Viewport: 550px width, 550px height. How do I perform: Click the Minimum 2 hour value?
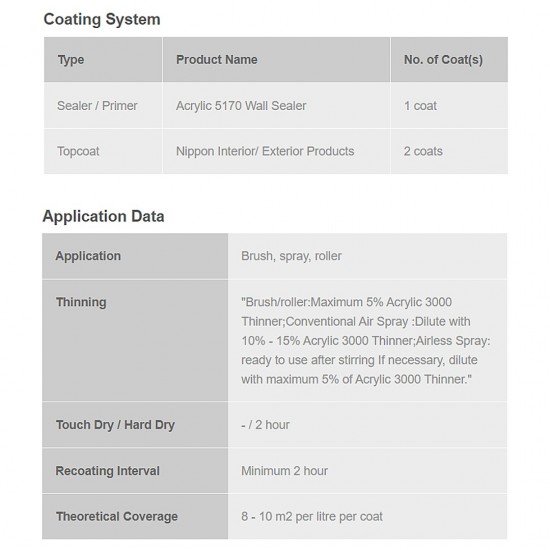tap(284, 471)
